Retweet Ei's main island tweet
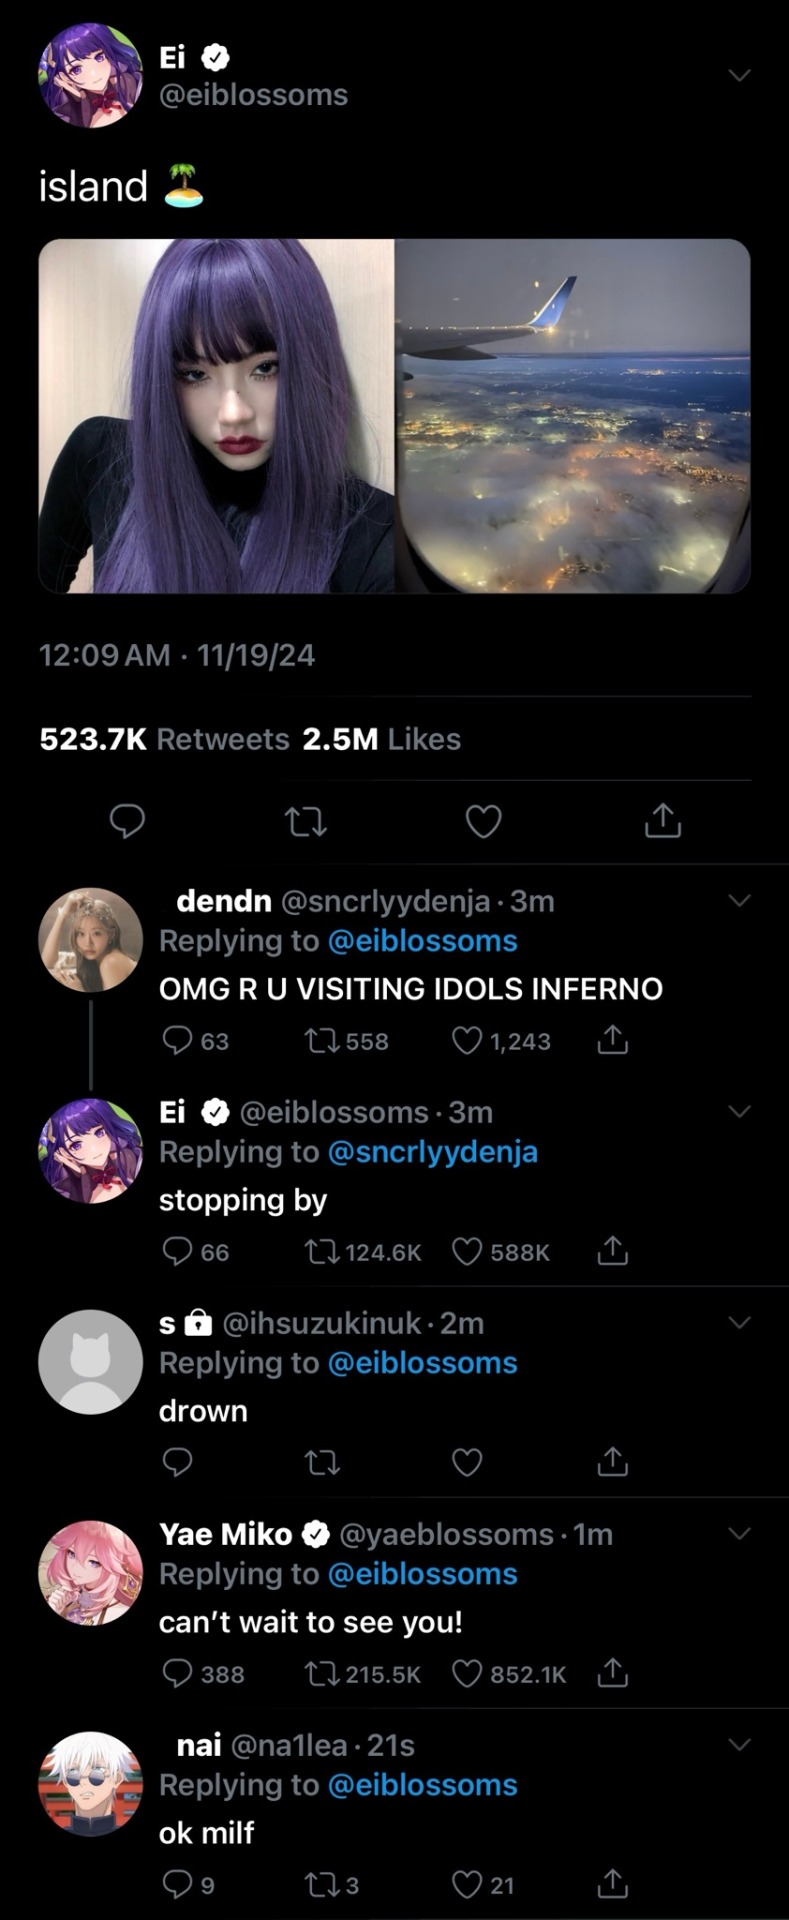 coord(305,822)
